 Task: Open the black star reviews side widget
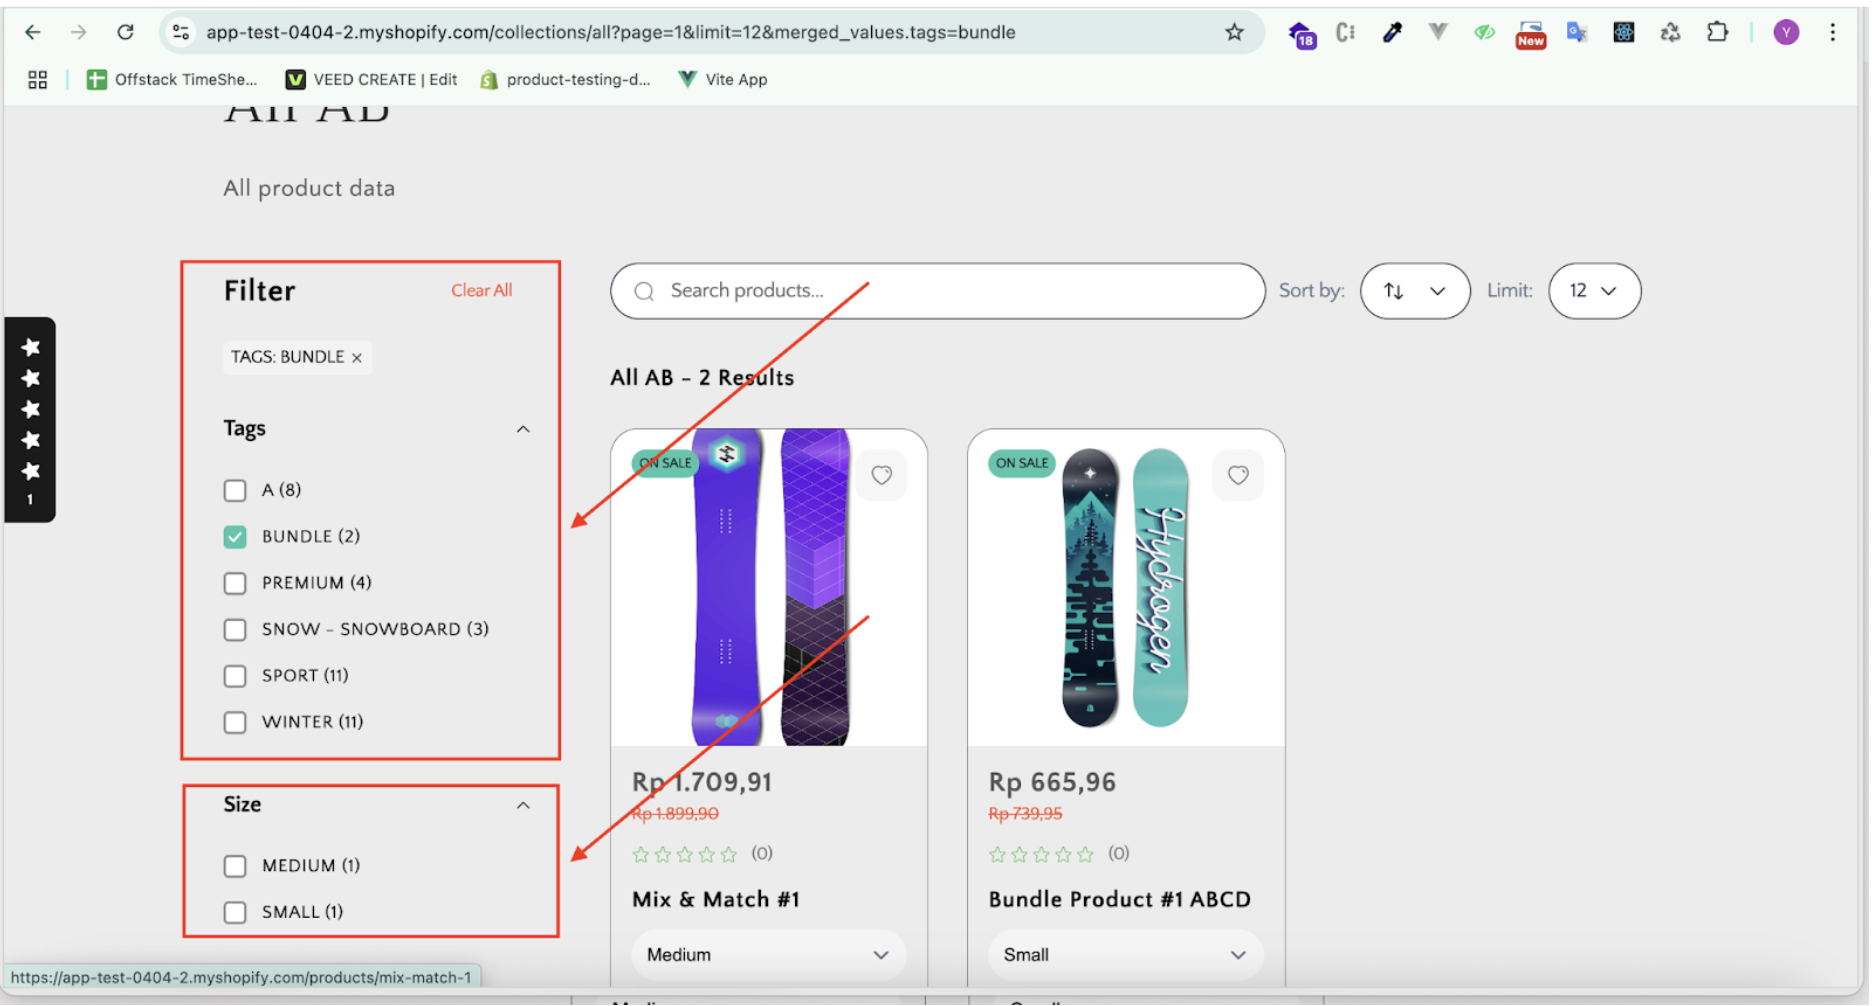point(30,420)
